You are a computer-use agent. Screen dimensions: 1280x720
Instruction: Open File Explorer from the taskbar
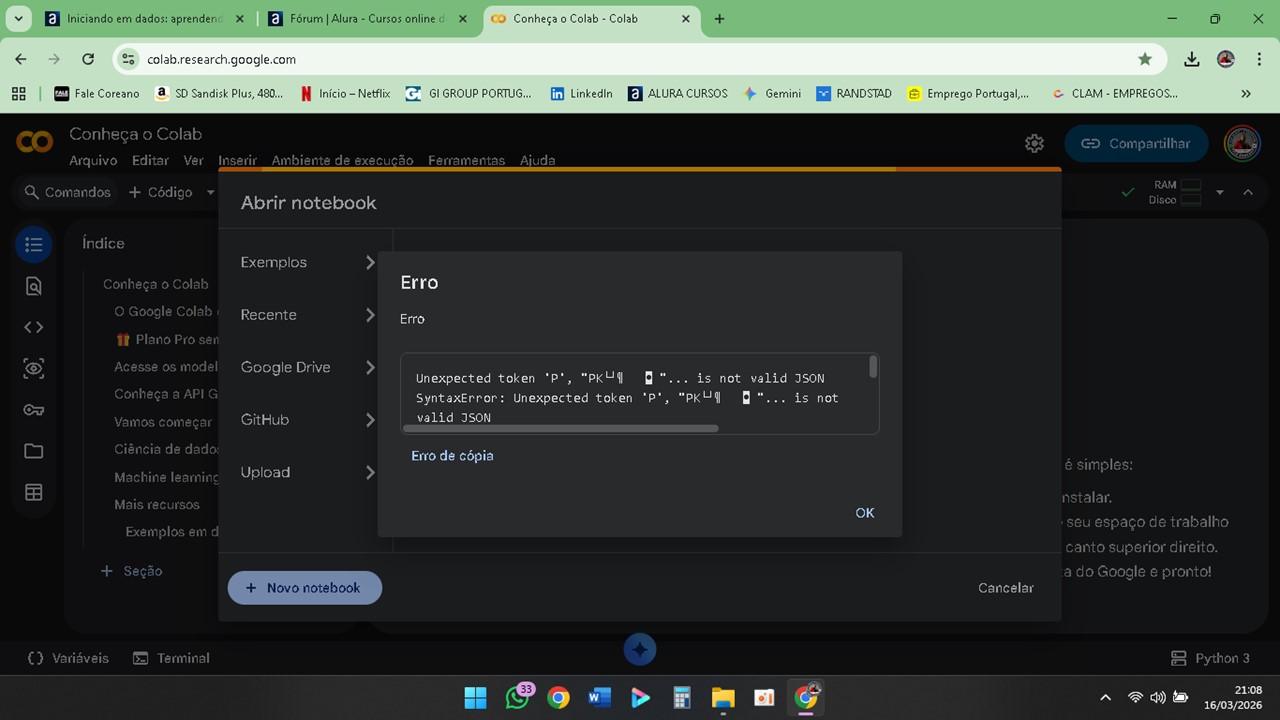click(722, 697)
